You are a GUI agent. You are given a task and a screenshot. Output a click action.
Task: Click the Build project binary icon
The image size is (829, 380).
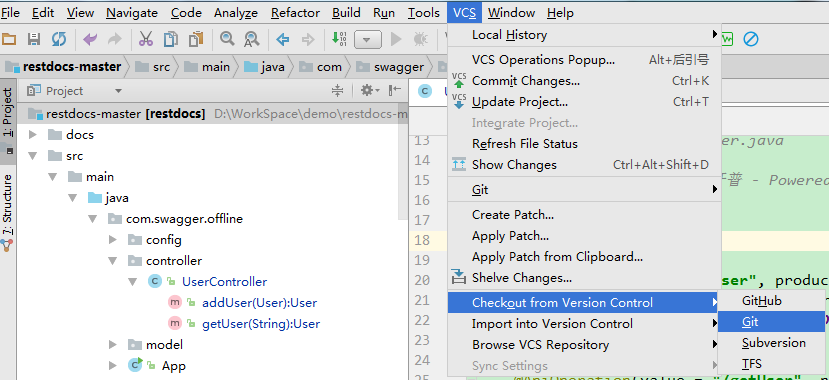(x=338, y=39)
